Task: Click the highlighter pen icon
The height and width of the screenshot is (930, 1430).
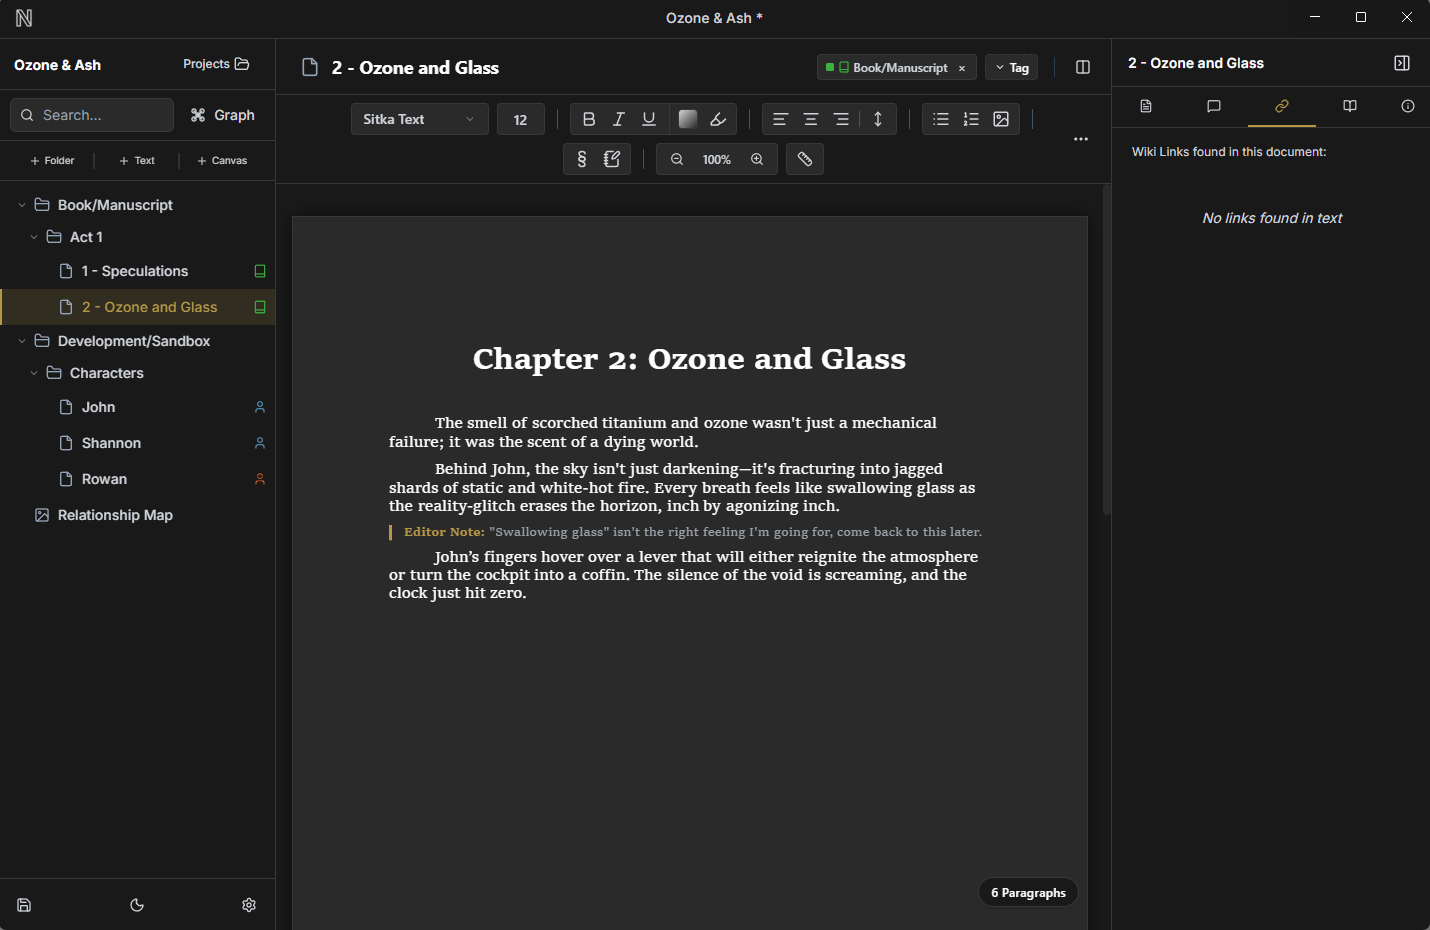Action: [718, 119]
